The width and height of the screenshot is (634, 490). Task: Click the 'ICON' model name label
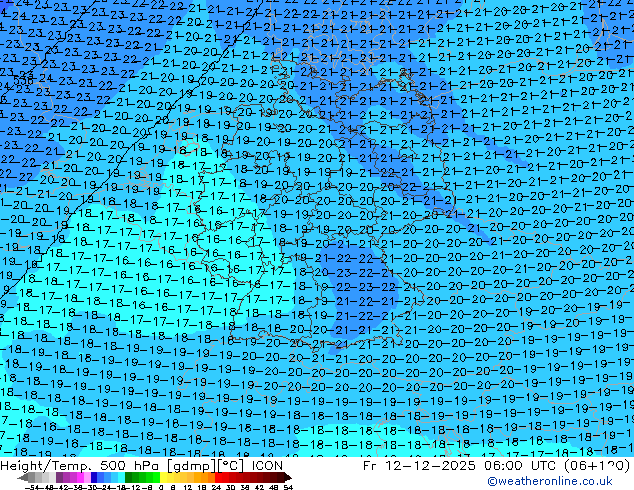coord(267,466)
